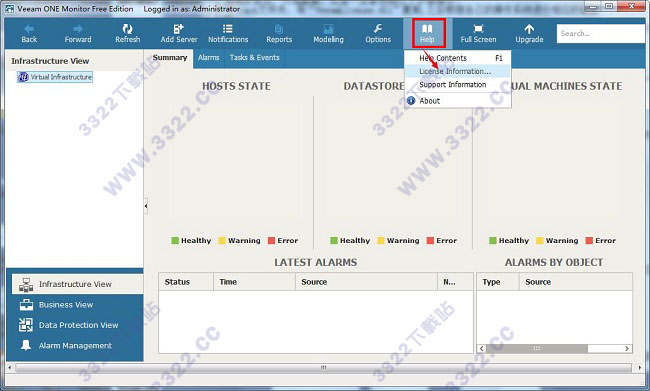Open the Tasks & Events tab
The width and height of the screenshot is (650, 391).
(x=255, y=58)
